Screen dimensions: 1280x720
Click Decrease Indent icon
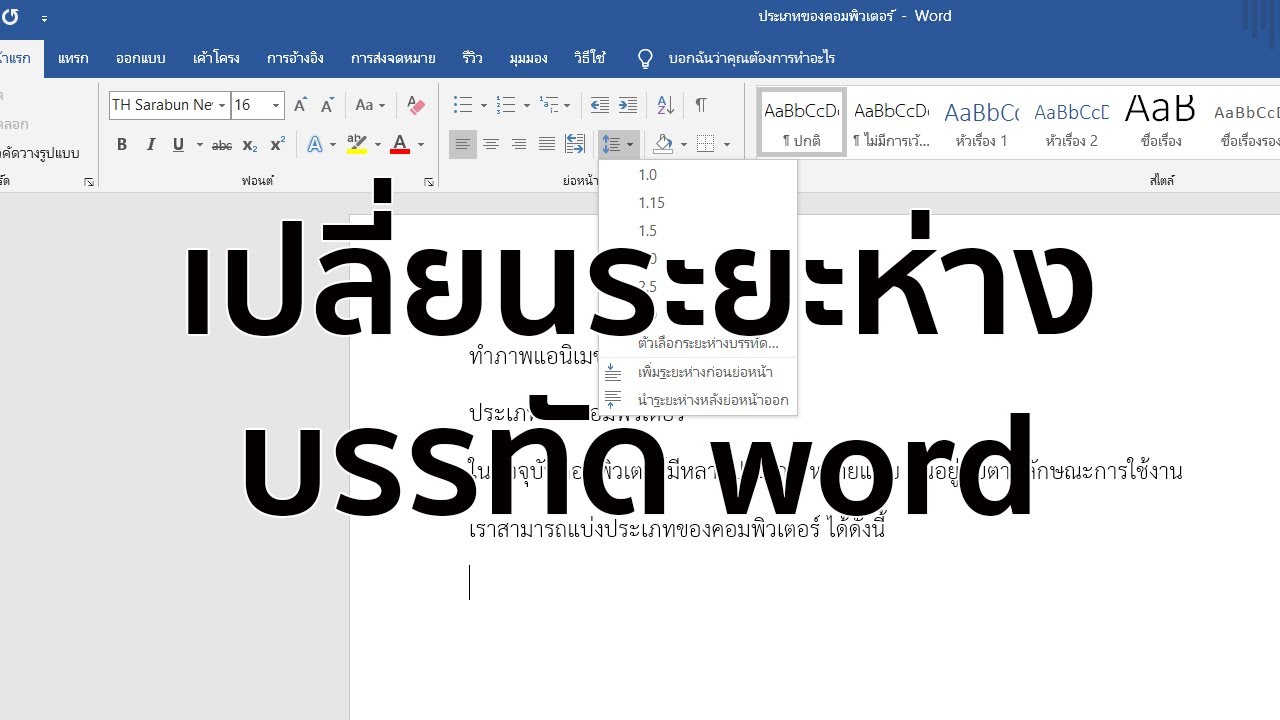click(600, 105)
